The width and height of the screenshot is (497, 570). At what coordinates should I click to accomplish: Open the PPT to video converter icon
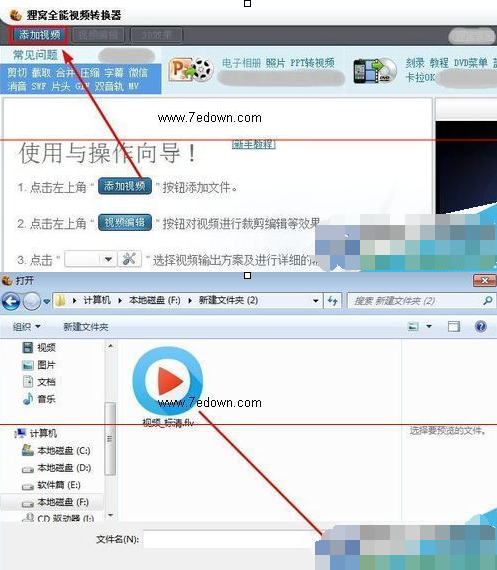(x=191, y=69)
